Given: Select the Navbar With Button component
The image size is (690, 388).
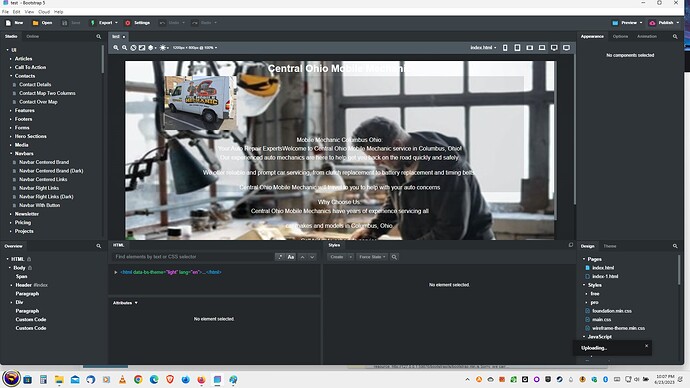Looking at the screenshot, I should coord(40,205).
